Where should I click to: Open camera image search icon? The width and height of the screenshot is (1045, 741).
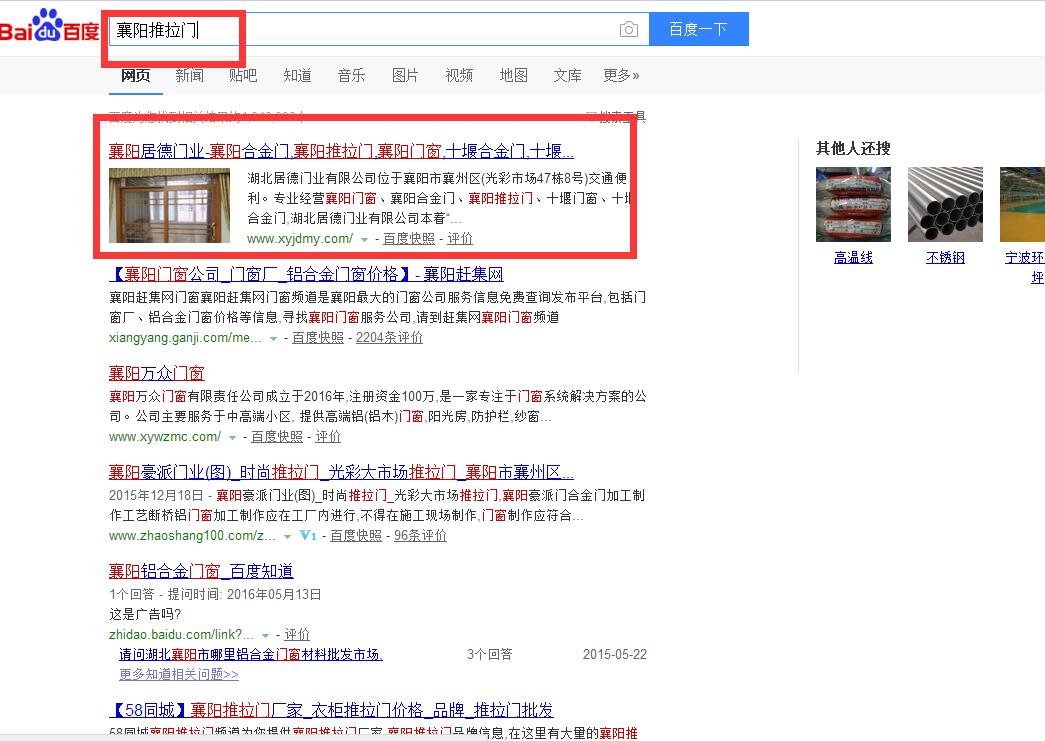[628, 29]
